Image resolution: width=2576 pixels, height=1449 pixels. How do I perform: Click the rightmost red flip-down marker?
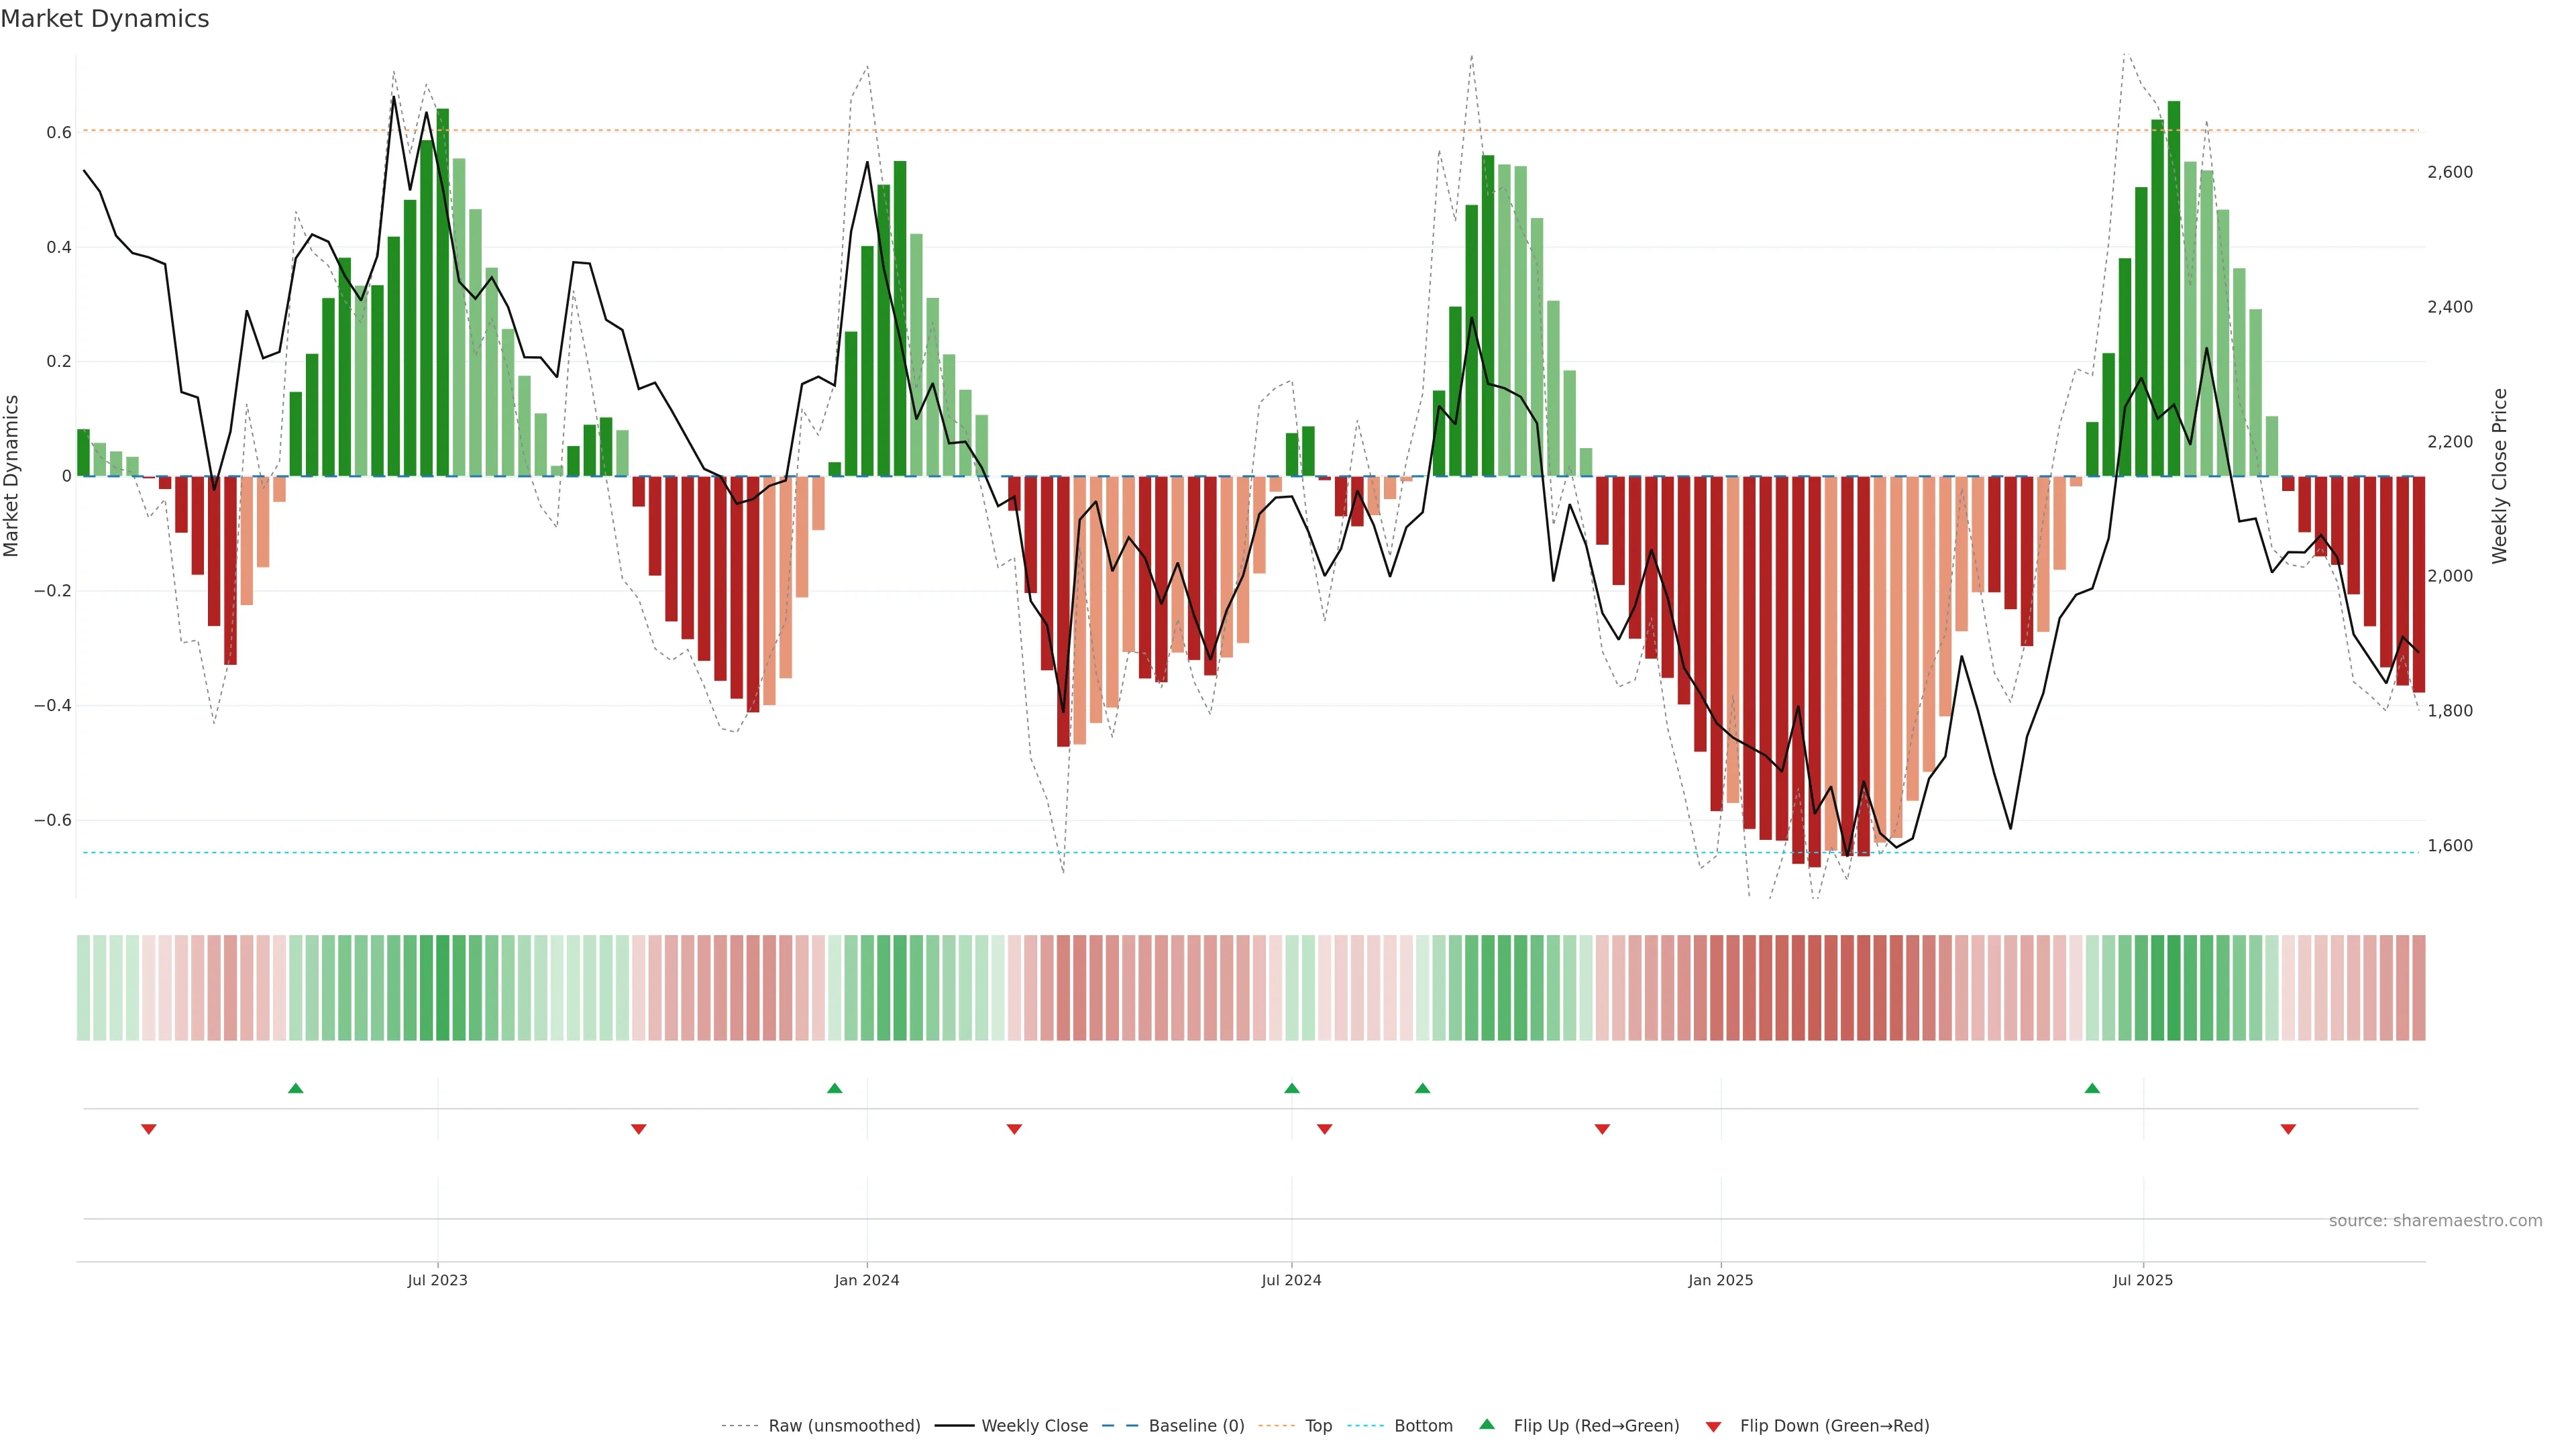pyautogui.click(x=2288, y=1129)
